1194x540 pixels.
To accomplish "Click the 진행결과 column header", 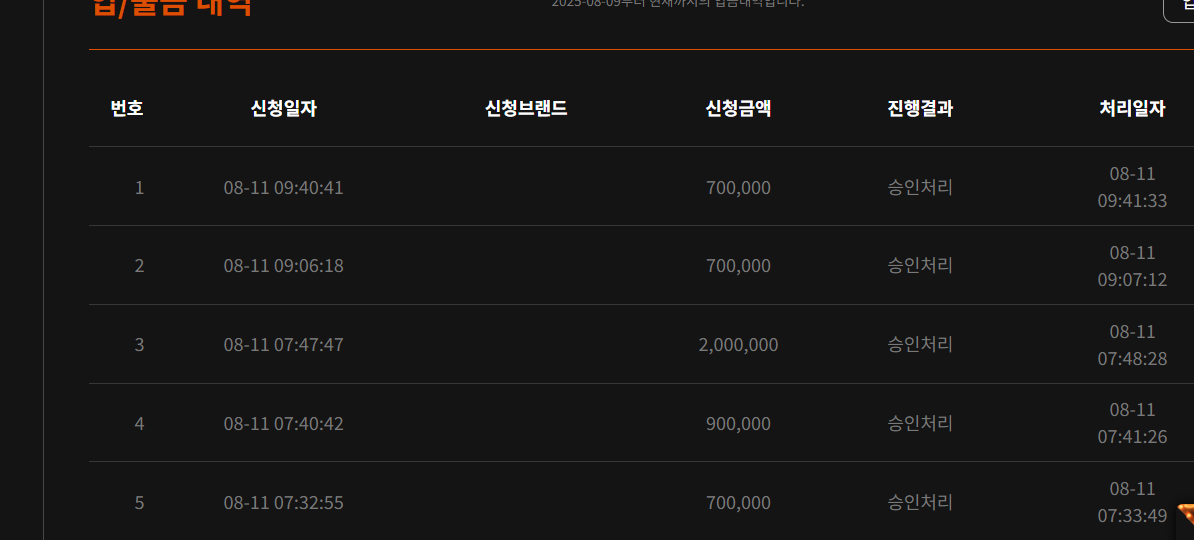I will (920, 109).
